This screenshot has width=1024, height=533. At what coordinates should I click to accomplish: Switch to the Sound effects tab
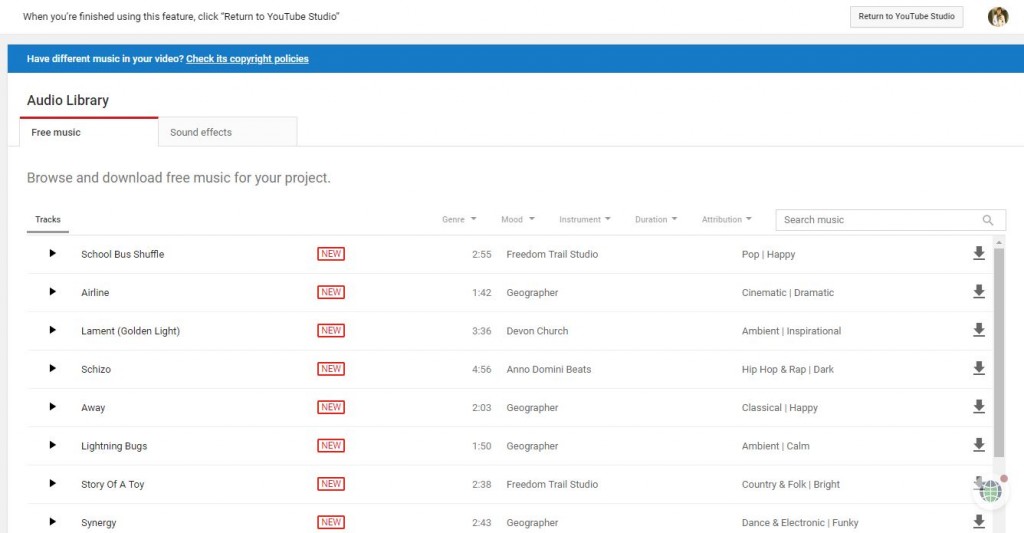tap(227, 132)
